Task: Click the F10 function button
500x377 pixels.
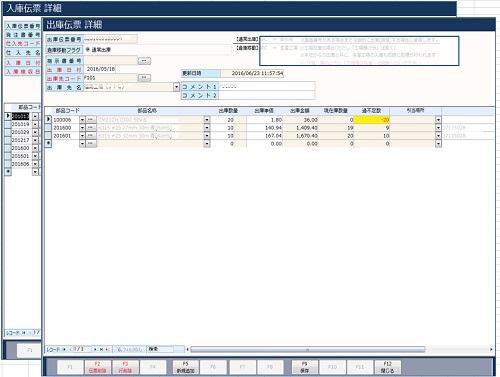Action: pos(332,367)
